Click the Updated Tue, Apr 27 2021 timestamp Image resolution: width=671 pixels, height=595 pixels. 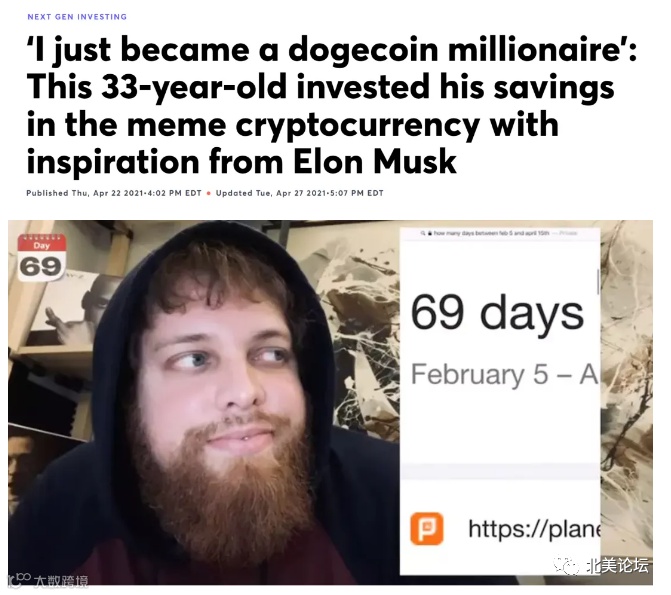tap(300, 193)
